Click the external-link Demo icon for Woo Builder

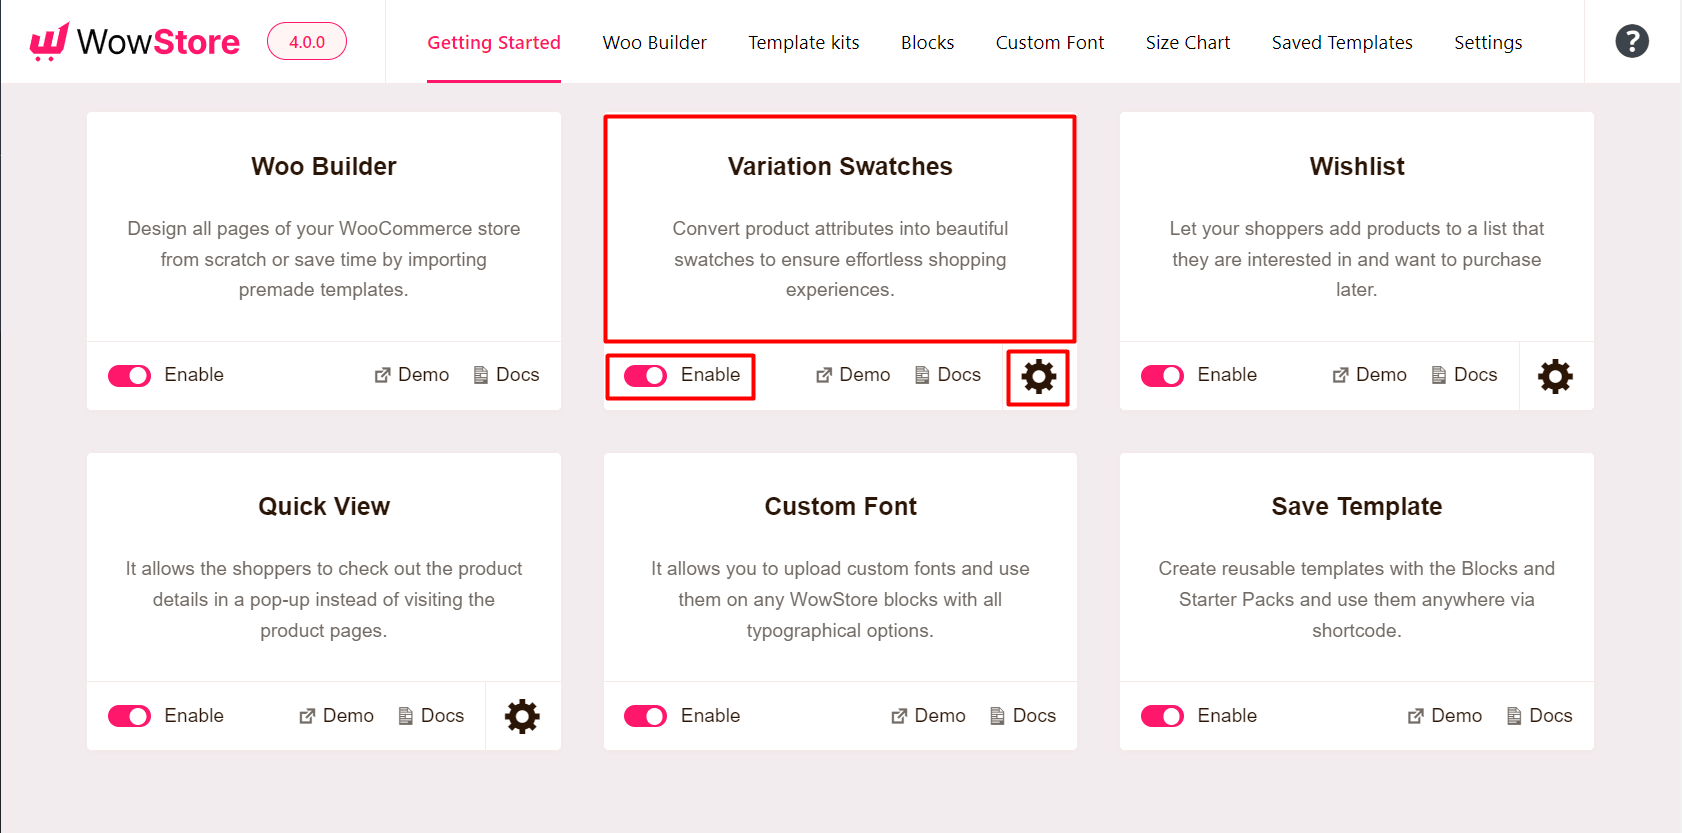(x=381, y=374)
